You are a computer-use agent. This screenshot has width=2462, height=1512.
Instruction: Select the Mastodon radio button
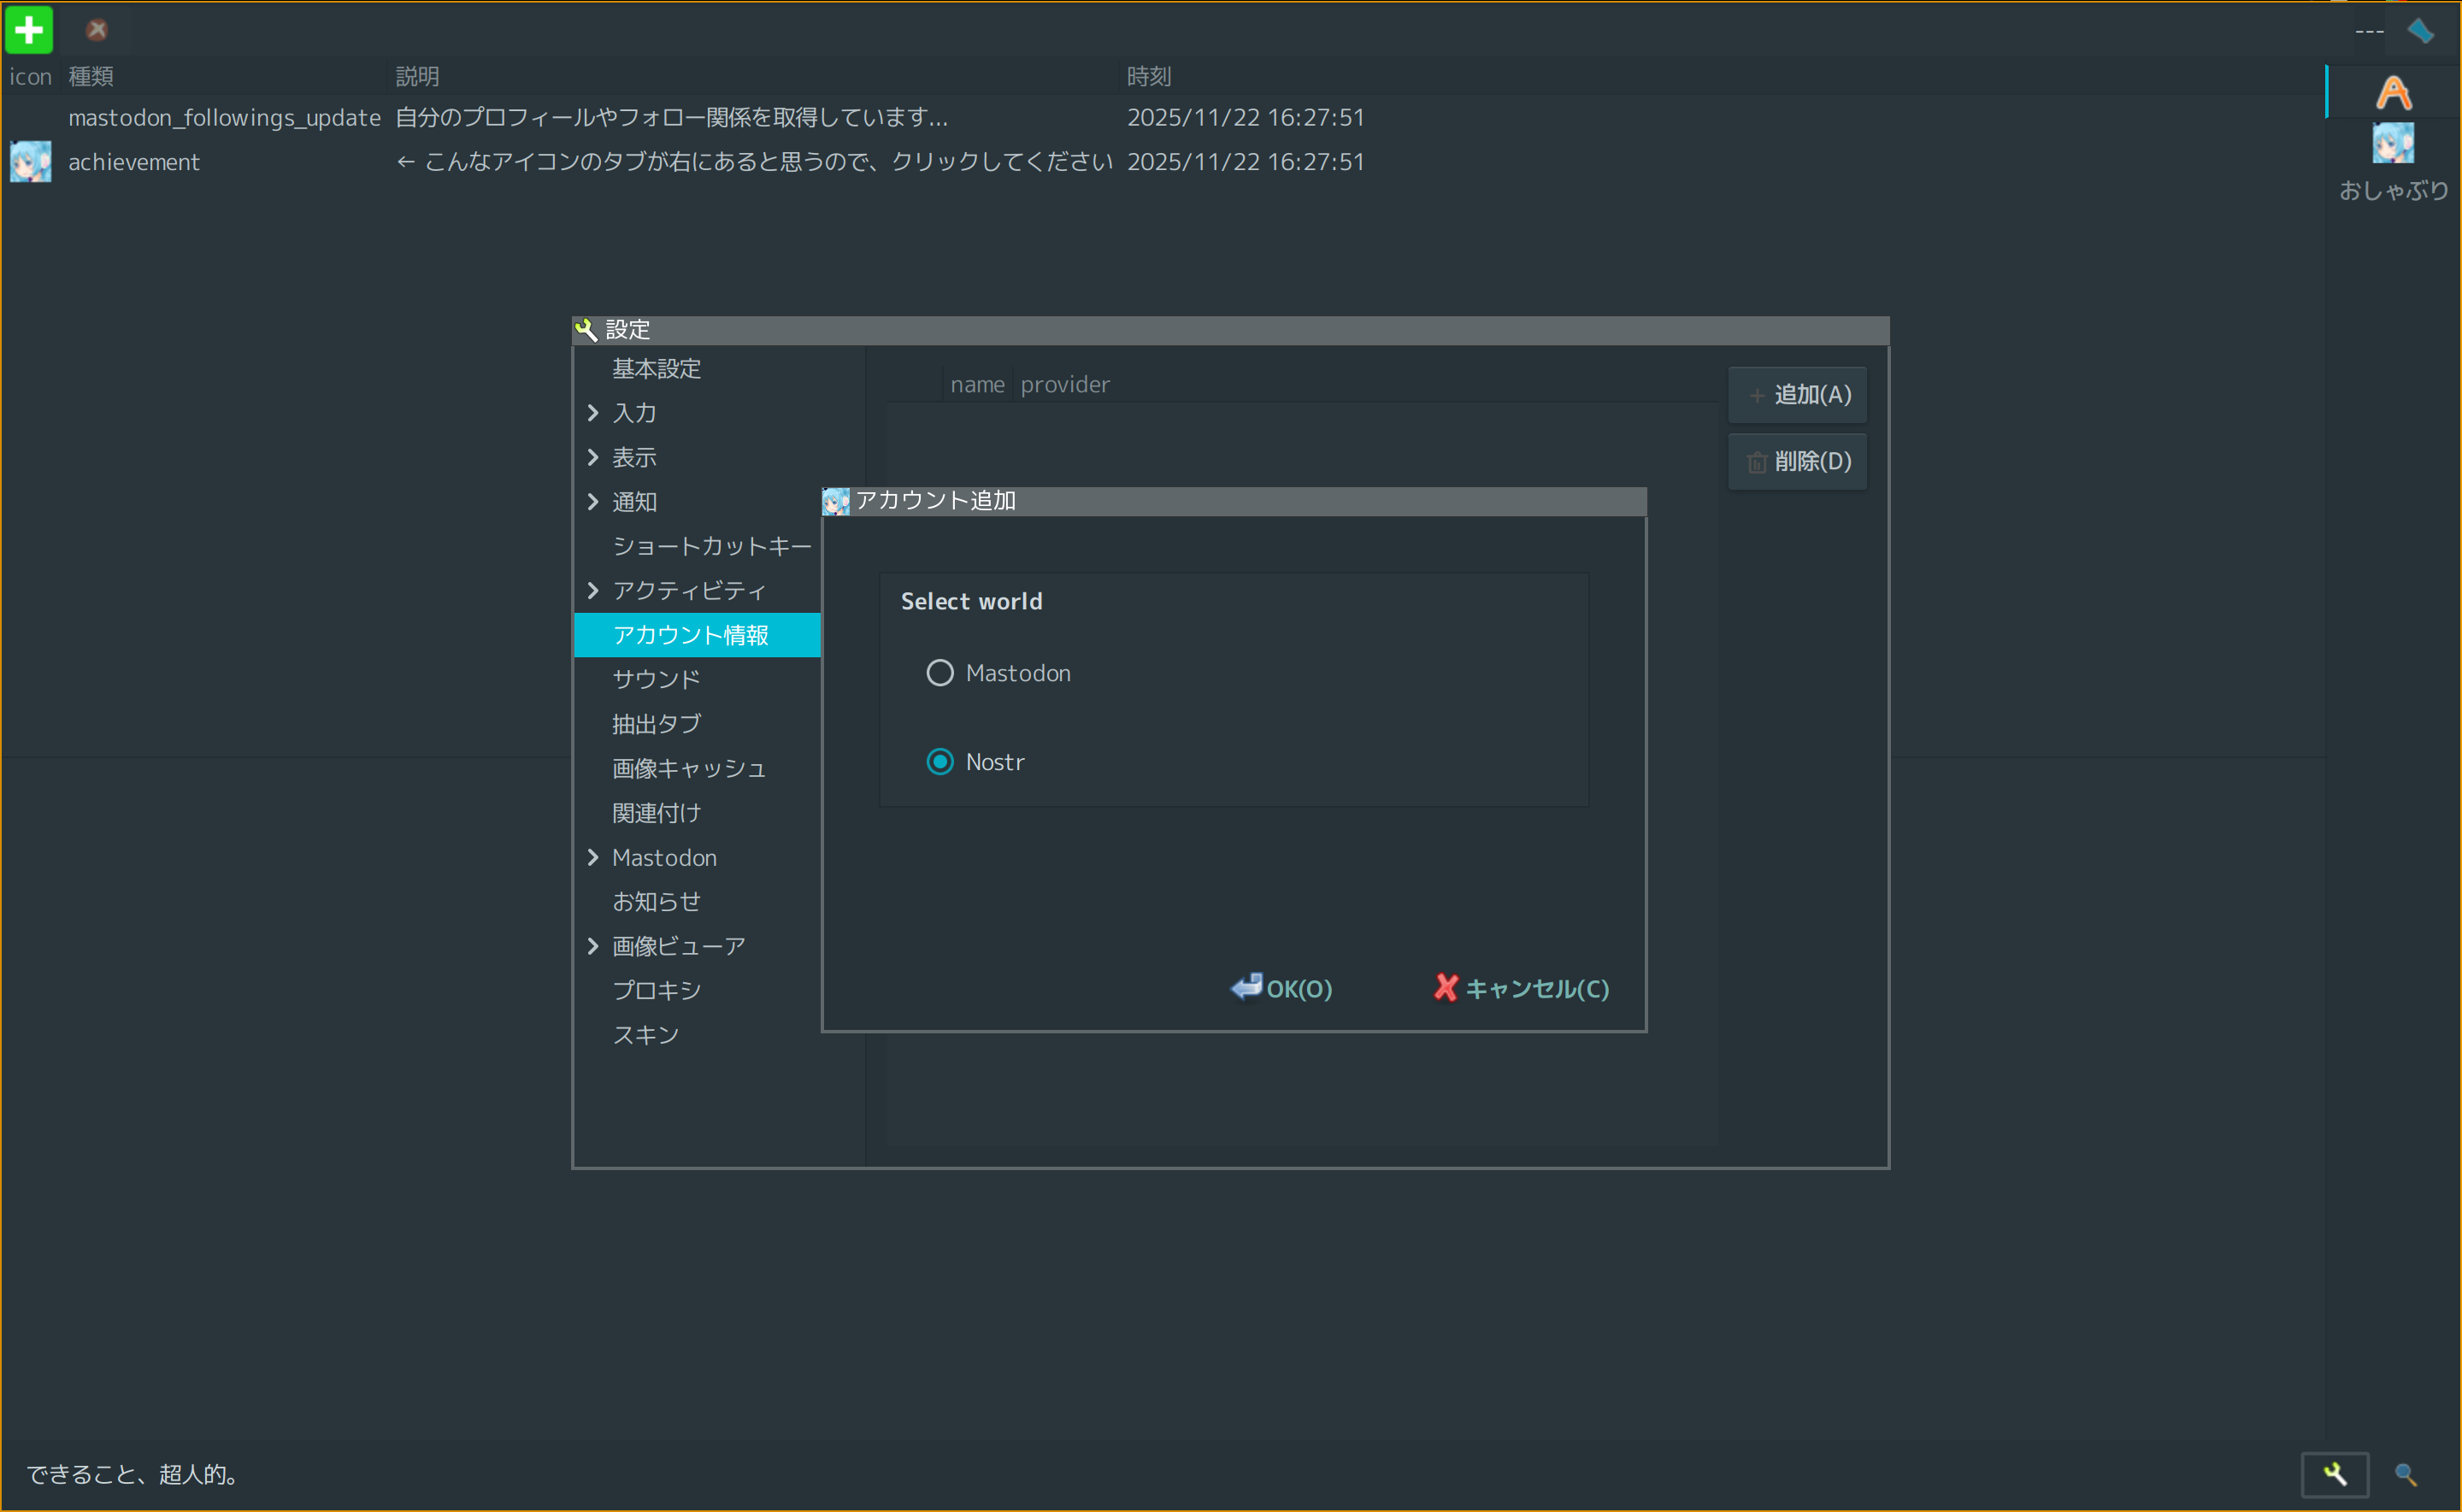[939, 673]
